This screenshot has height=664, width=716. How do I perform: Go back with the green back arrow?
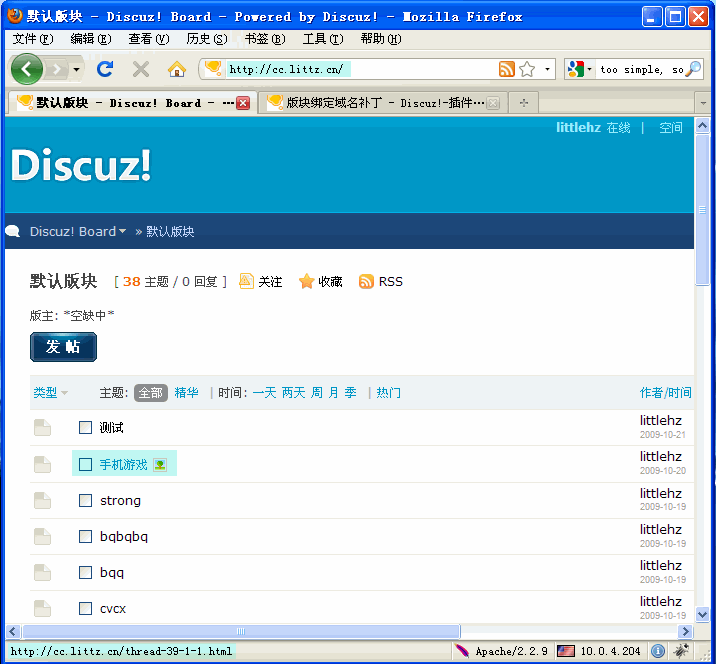[x=26, y=69]
